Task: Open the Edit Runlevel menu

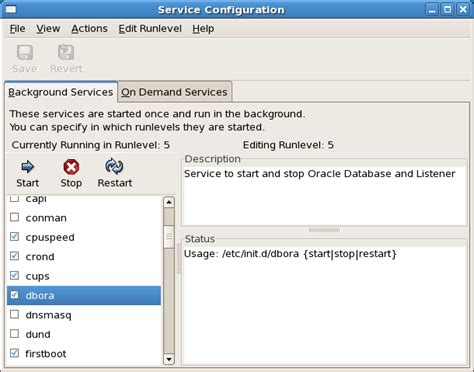Action: (150, 29)
